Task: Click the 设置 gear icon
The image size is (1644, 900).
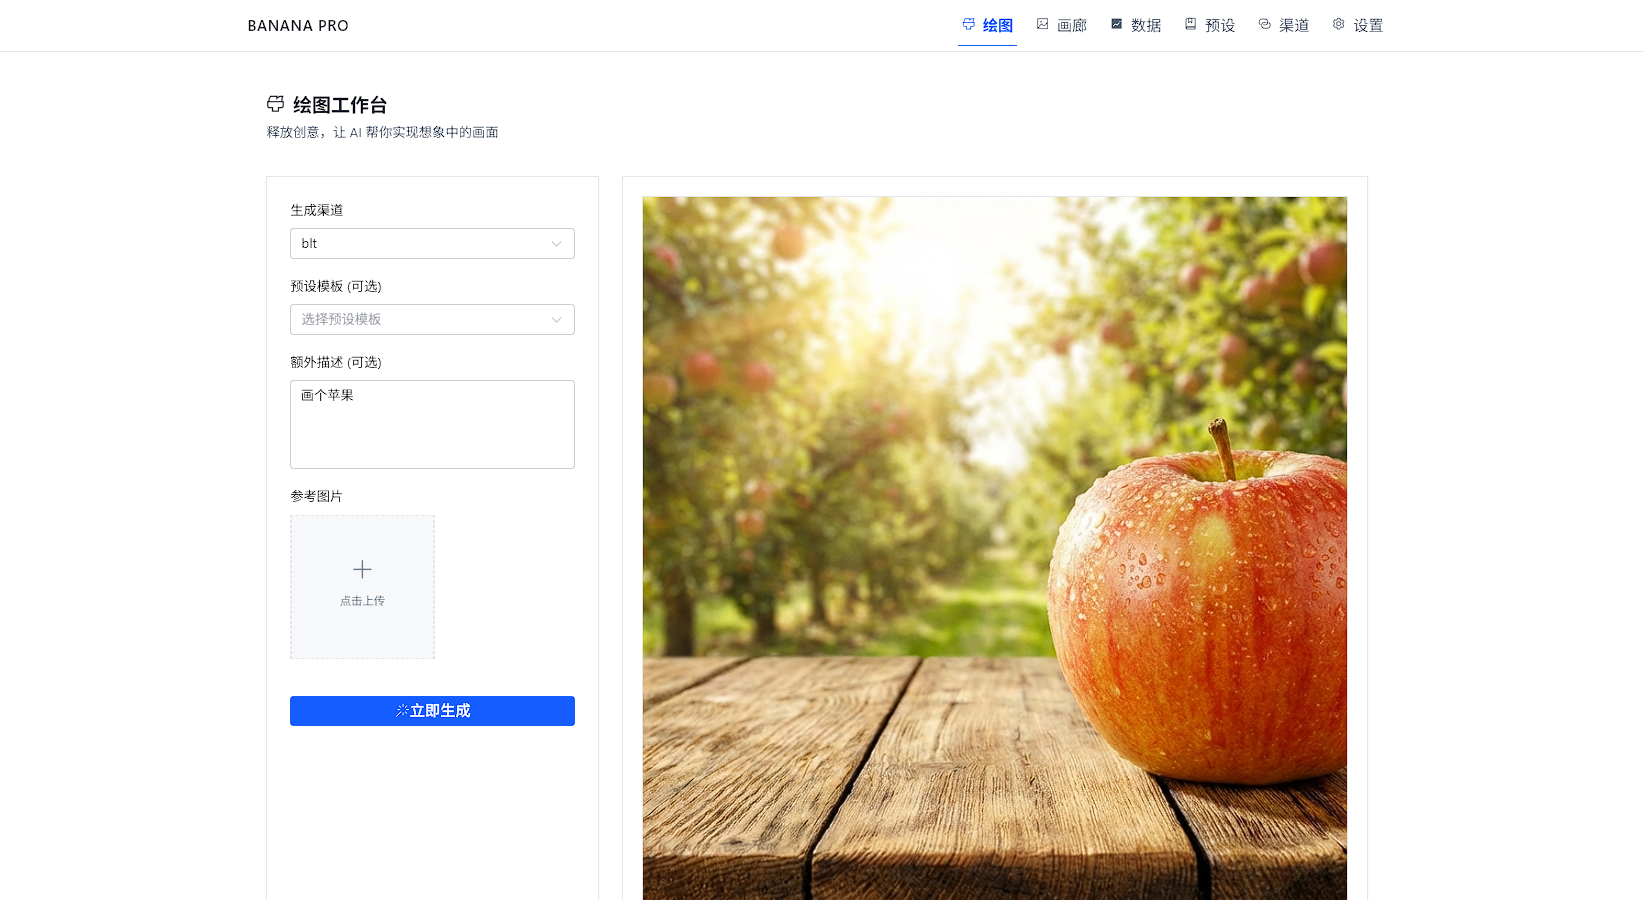Action: click(1338, 24)
